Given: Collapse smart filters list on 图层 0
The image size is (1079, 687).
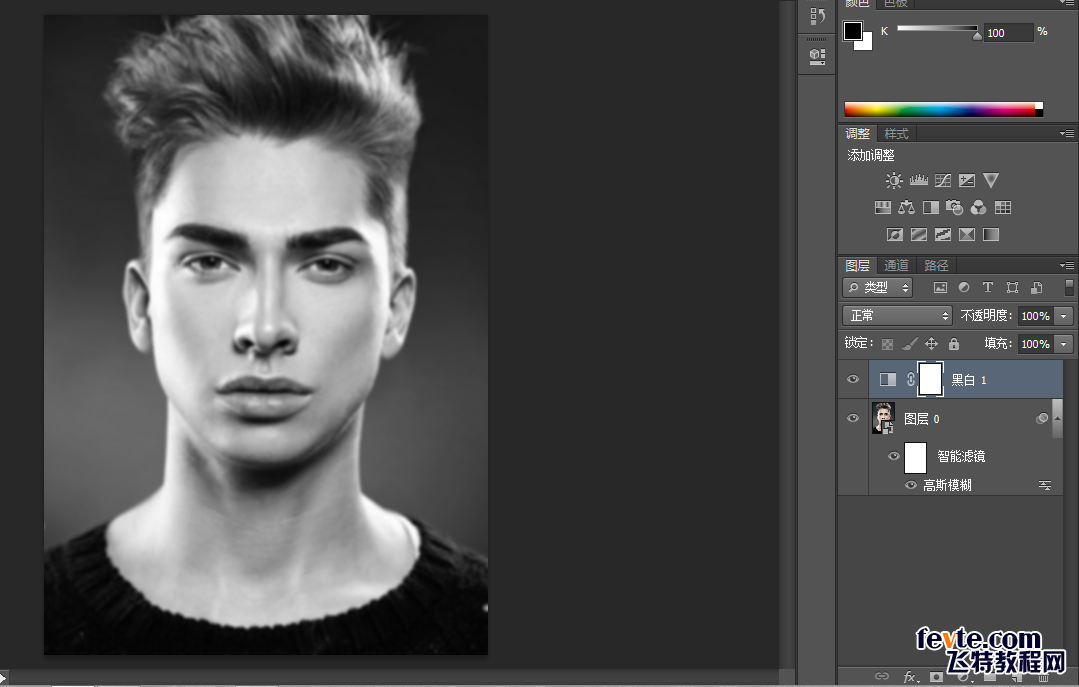Looking at the screenshot, I should click(1058, 419).
